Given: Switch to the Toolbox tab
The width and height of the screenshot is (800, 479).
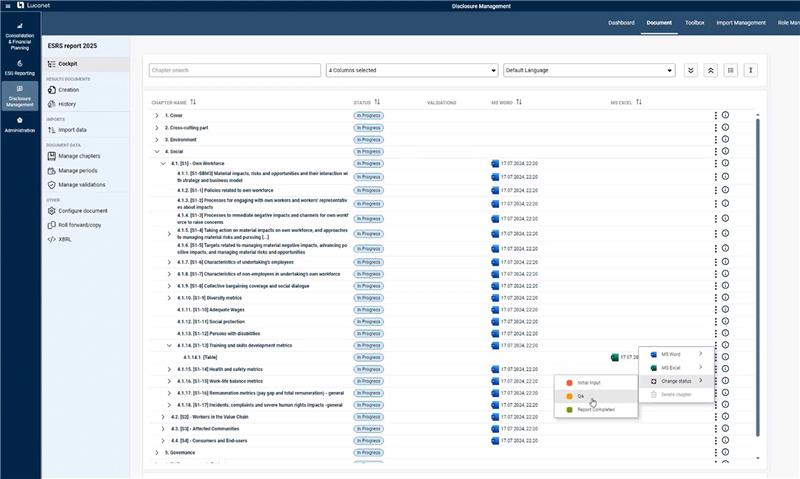Looking at the screenshot, I should click(694, 22).
